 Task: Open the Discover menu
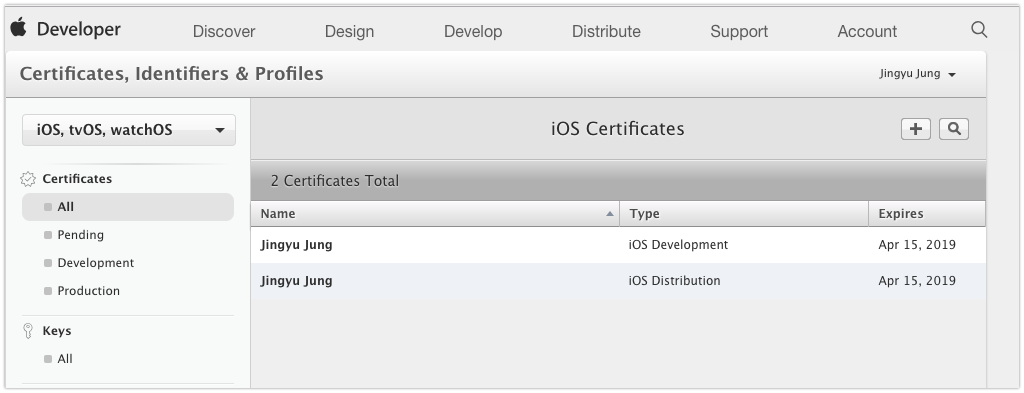[224, 31]
